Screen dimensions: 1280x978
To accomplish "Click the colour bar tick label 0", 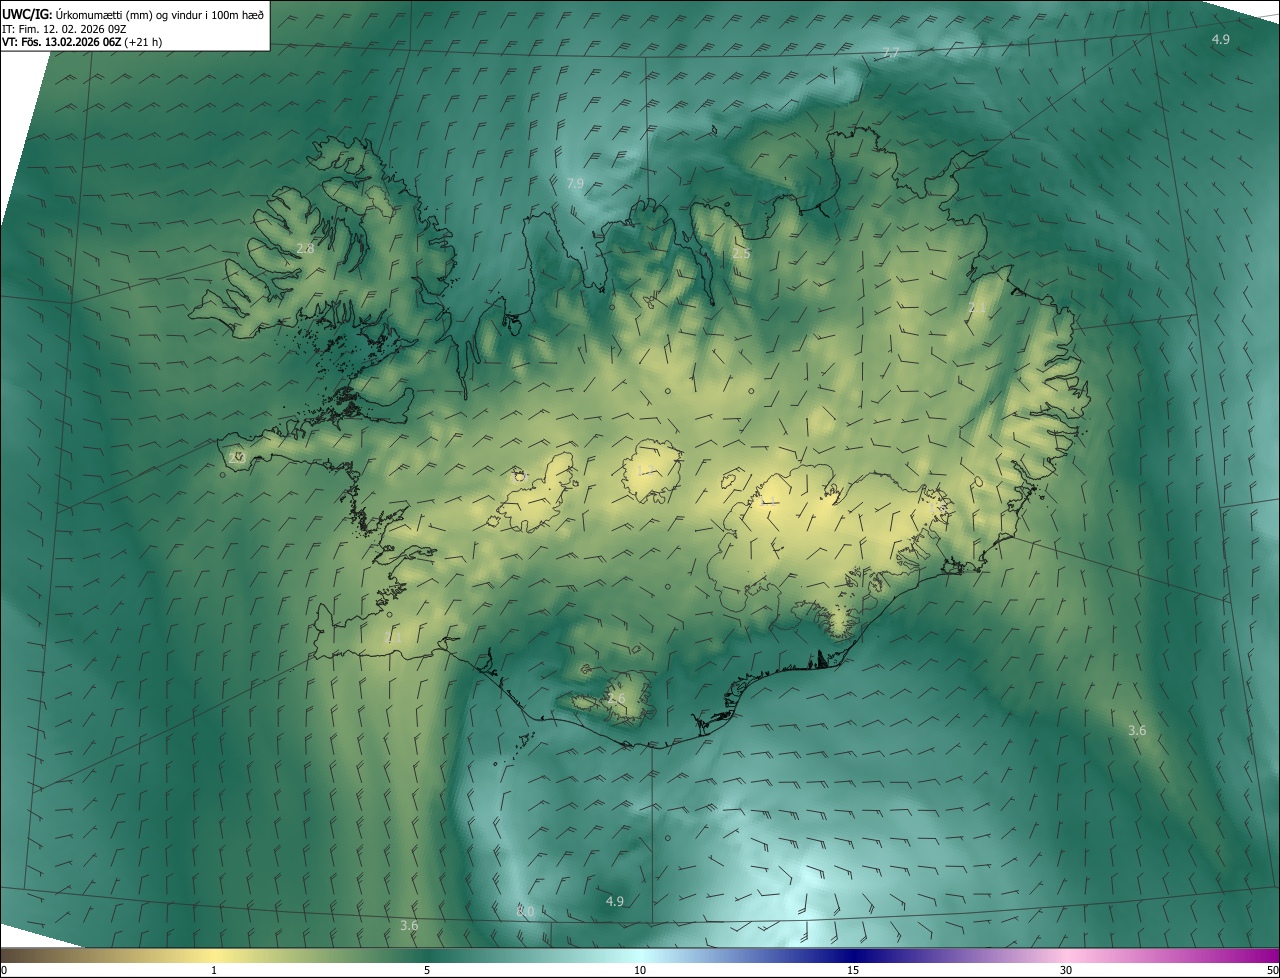I will [4, 970].
